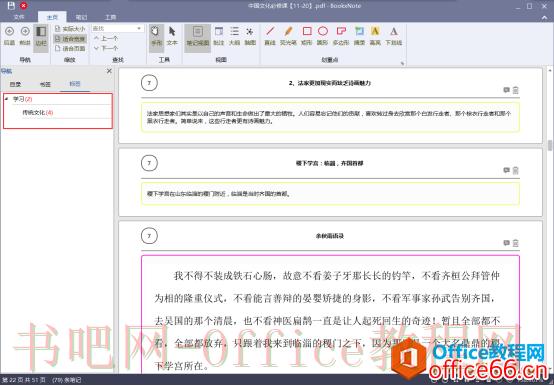Screen dimensions: 554x386
Task: Click the yellow-bordered 法家 note text box
Action: [x=330, y=117]
